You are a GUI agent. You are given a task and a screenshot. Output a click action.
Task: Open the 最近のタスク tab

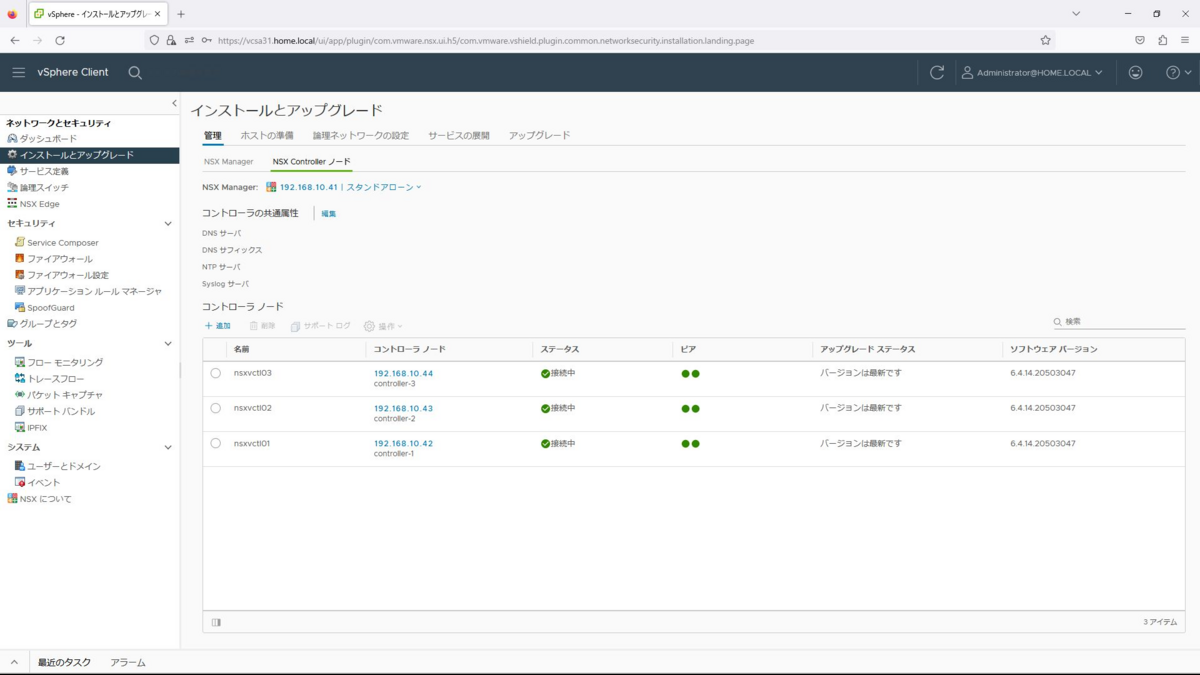coord(64,662)
